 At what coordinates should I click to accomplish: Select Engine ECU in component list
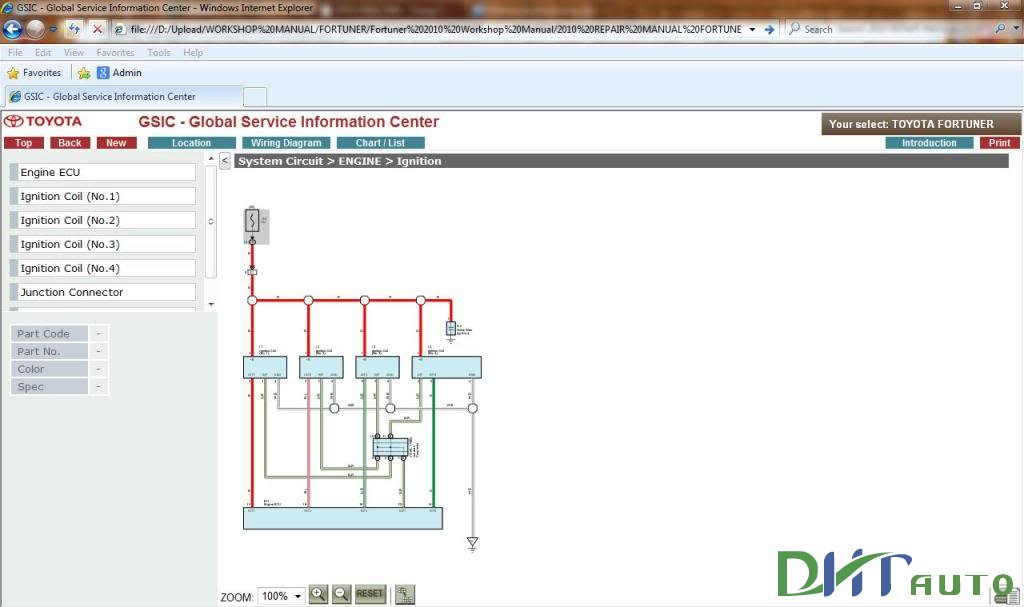tap(103, 172)
